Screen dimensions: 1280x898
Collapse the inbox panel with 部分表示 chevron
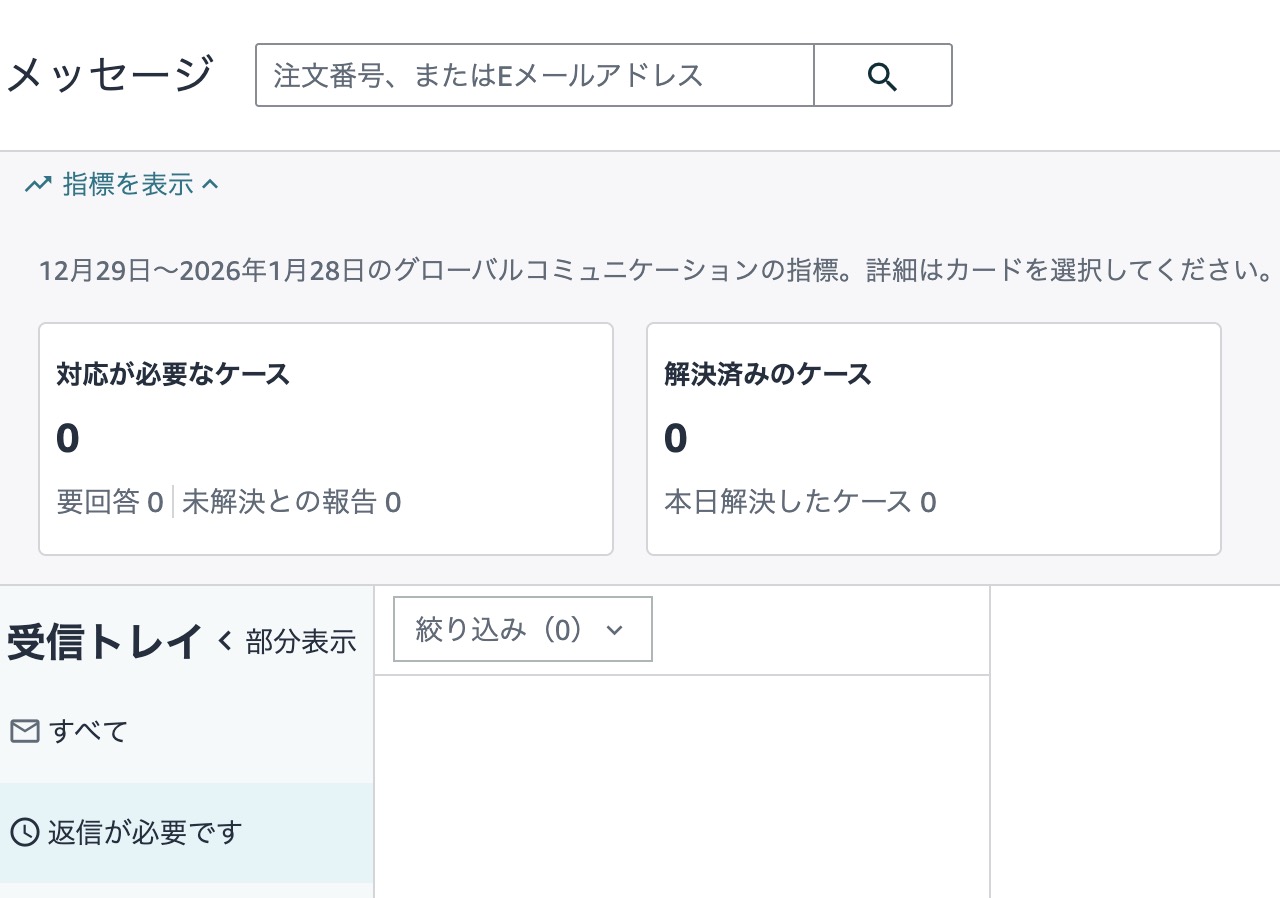coord(227,640)
